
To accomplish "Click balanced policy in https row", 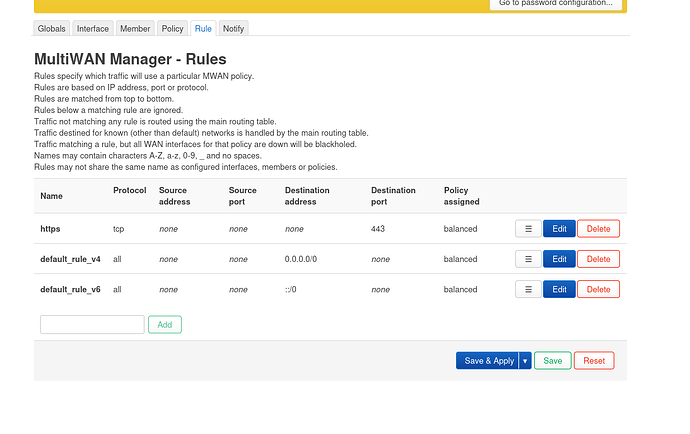I will pos(461,229).
